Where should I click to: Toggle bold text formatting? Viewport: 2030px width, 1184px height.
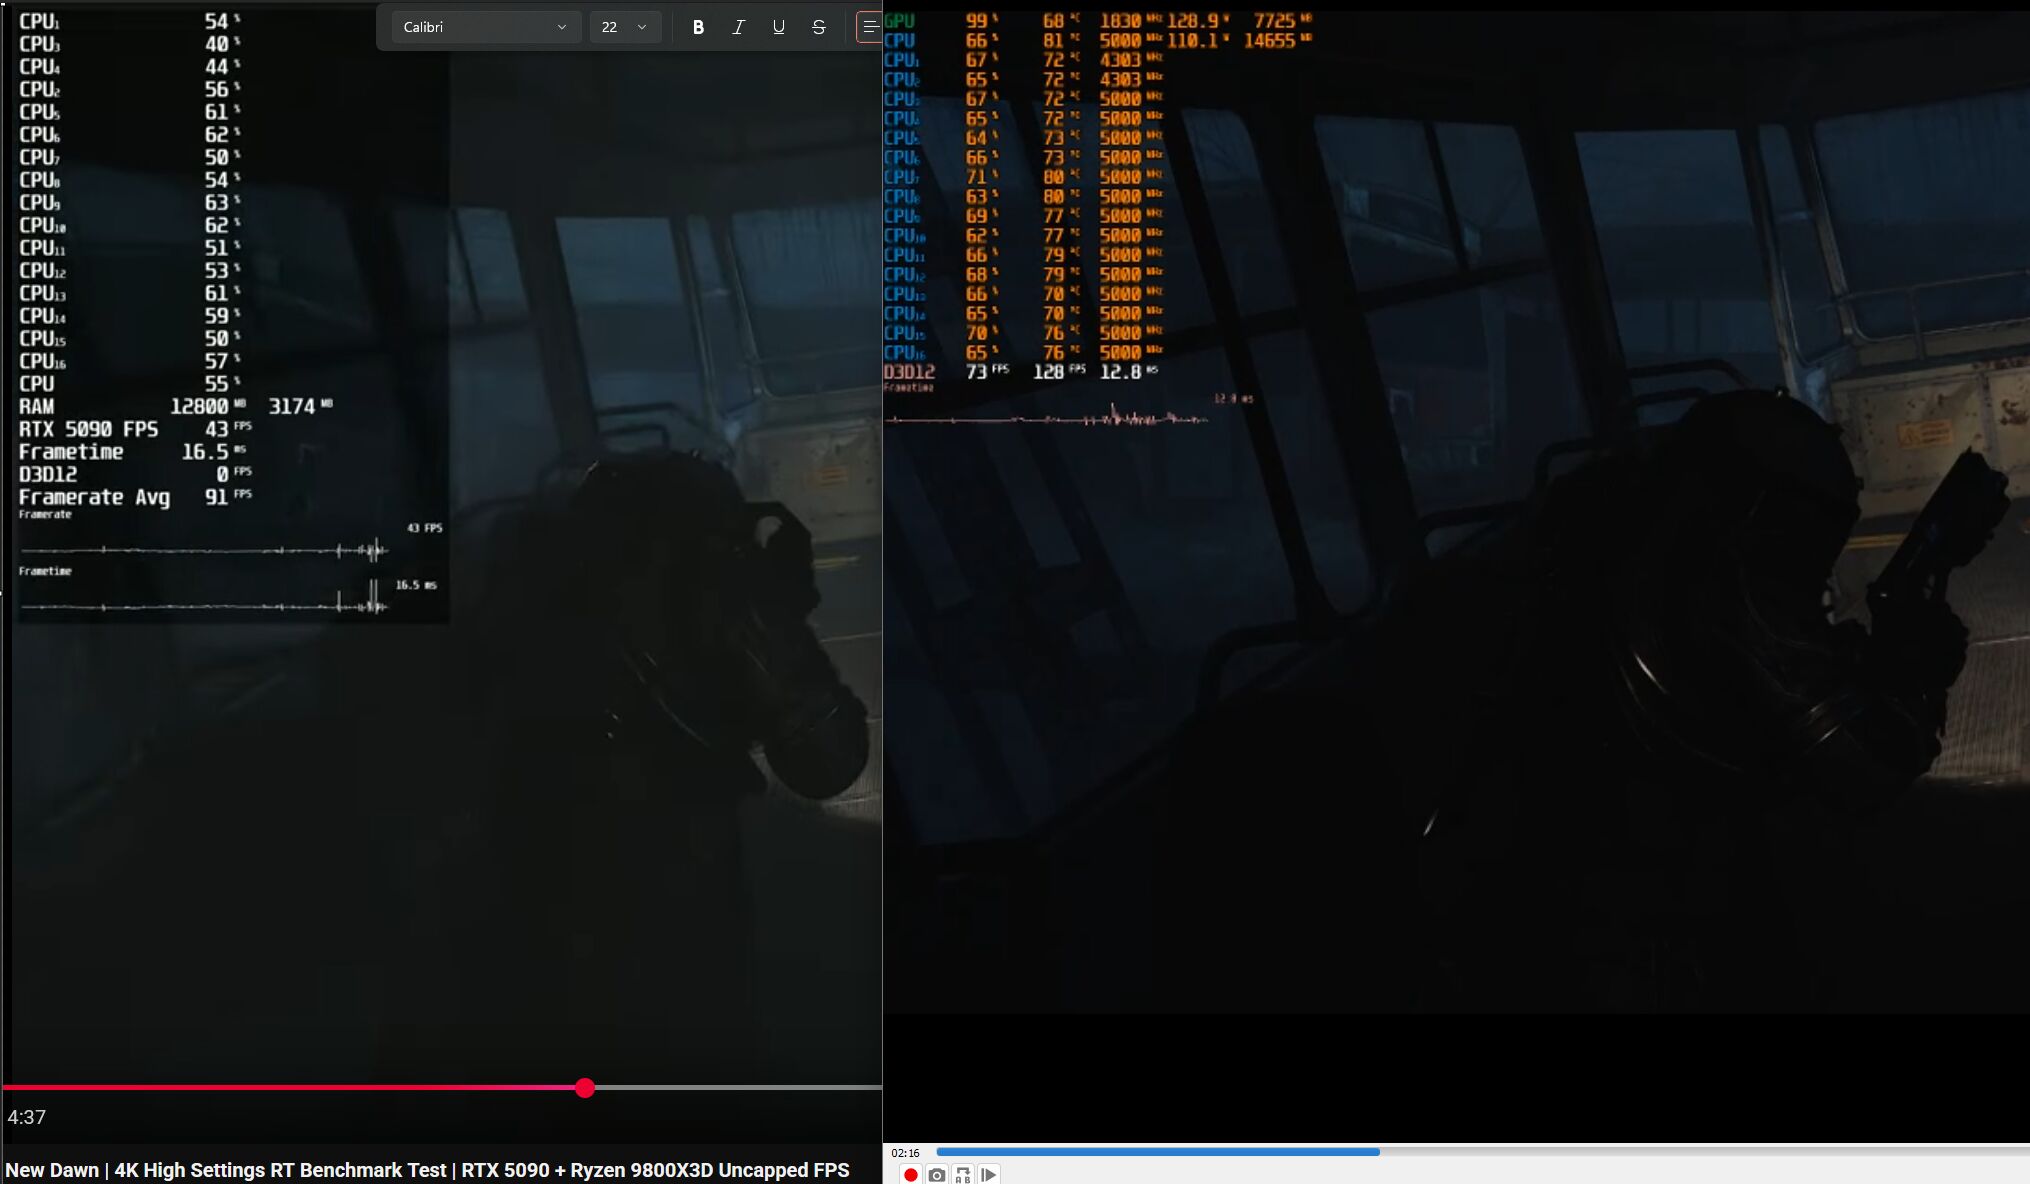click(x=698, y=27)
